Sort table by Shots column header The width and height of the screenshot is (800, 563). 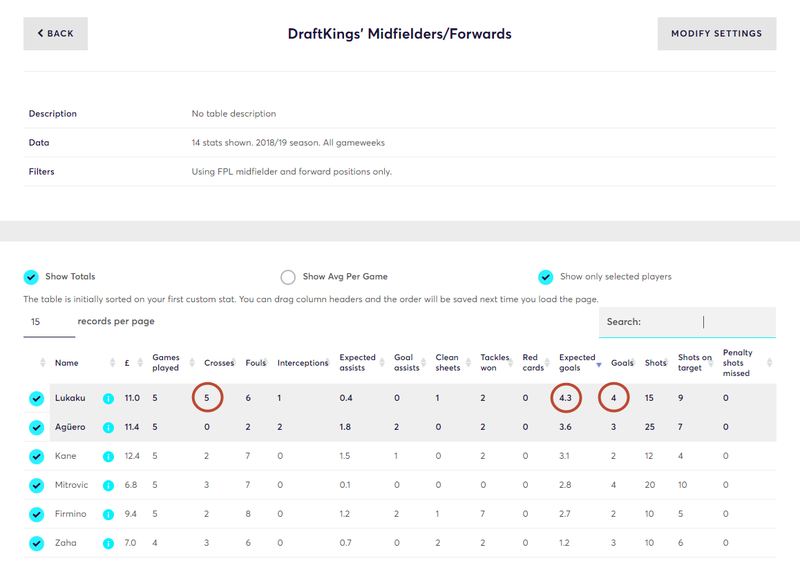click(655, 363)
